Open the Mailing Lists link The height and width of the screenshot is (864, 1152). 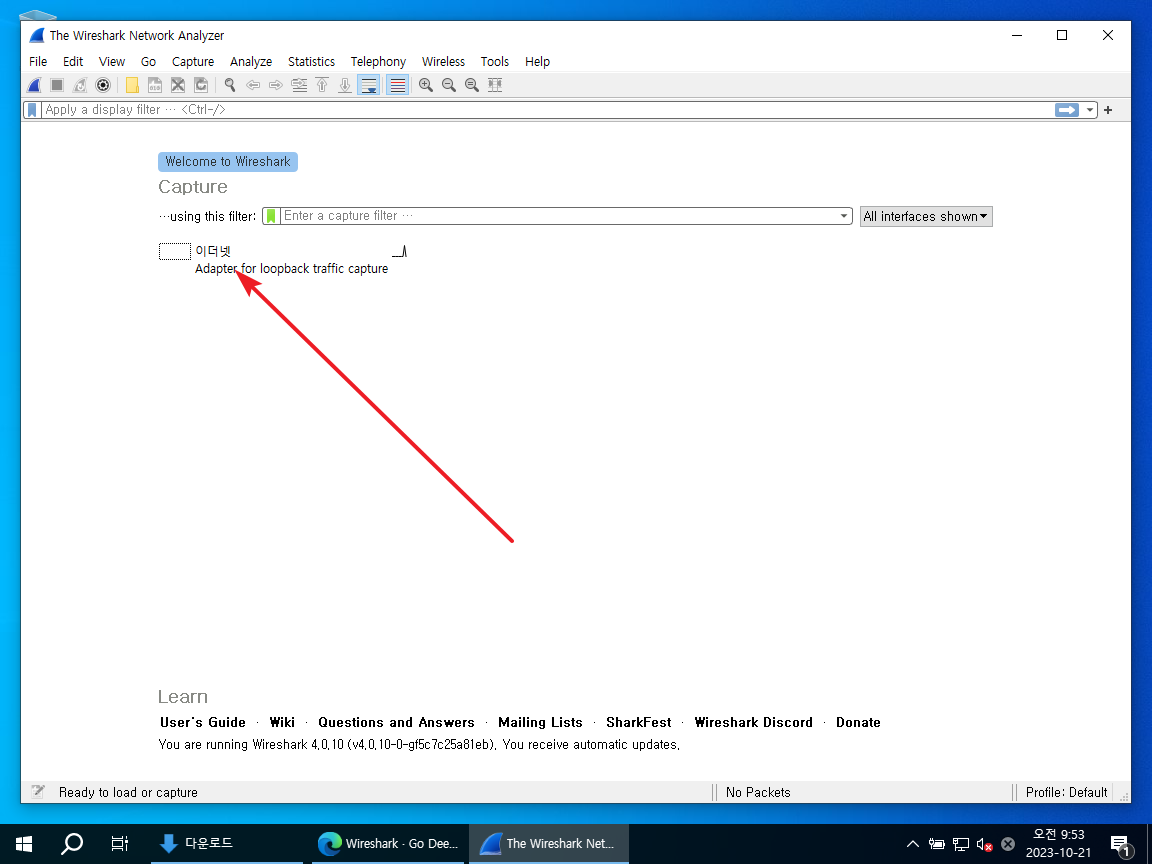(x=540, y=722)
